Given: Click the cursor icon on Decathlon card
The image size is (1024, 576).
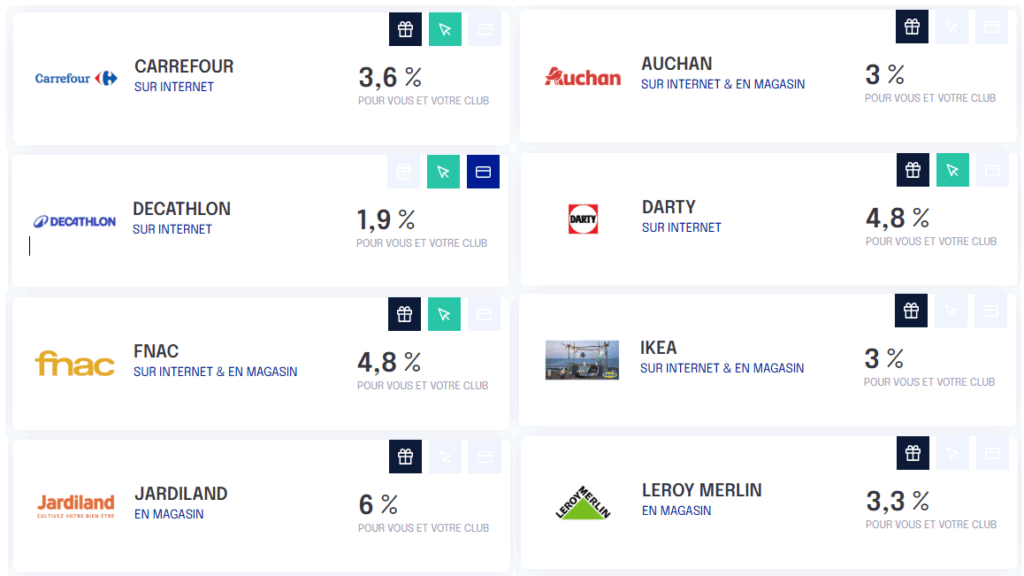Looking at the screenshot, I should point(443,172).
